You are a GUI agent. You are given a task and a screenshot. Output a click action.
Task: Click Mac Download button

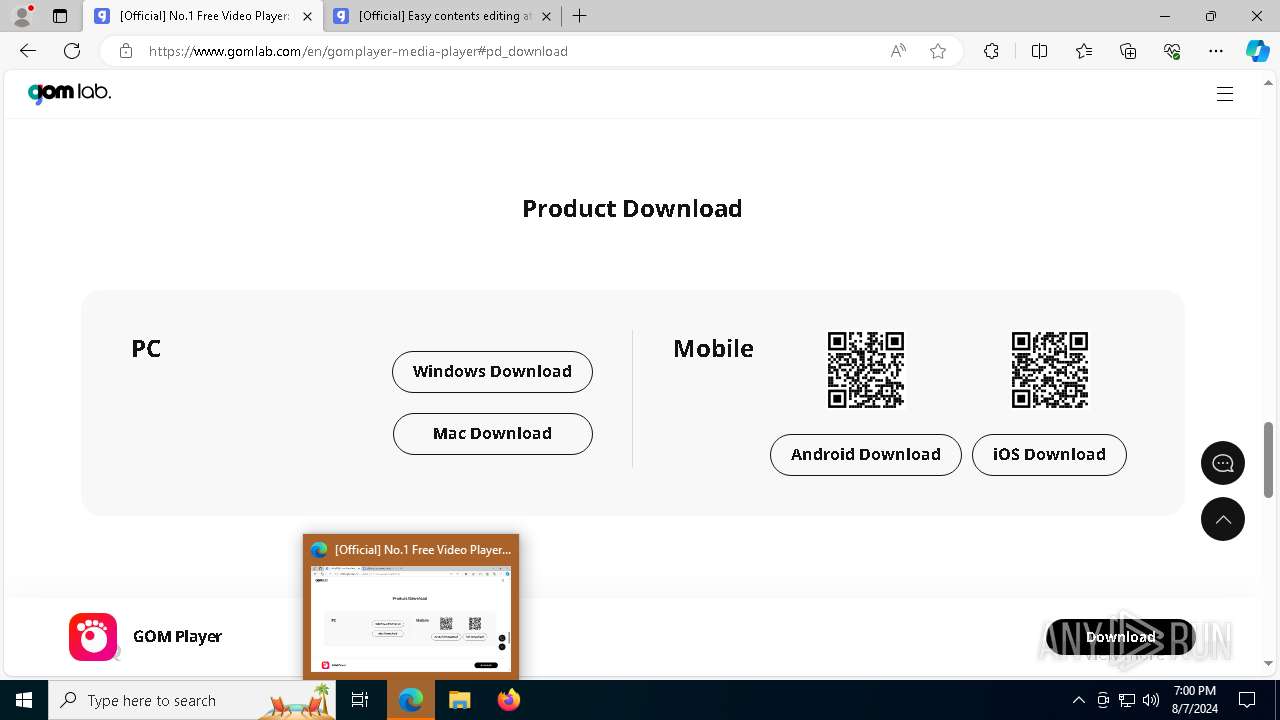[x=492, y=434]
